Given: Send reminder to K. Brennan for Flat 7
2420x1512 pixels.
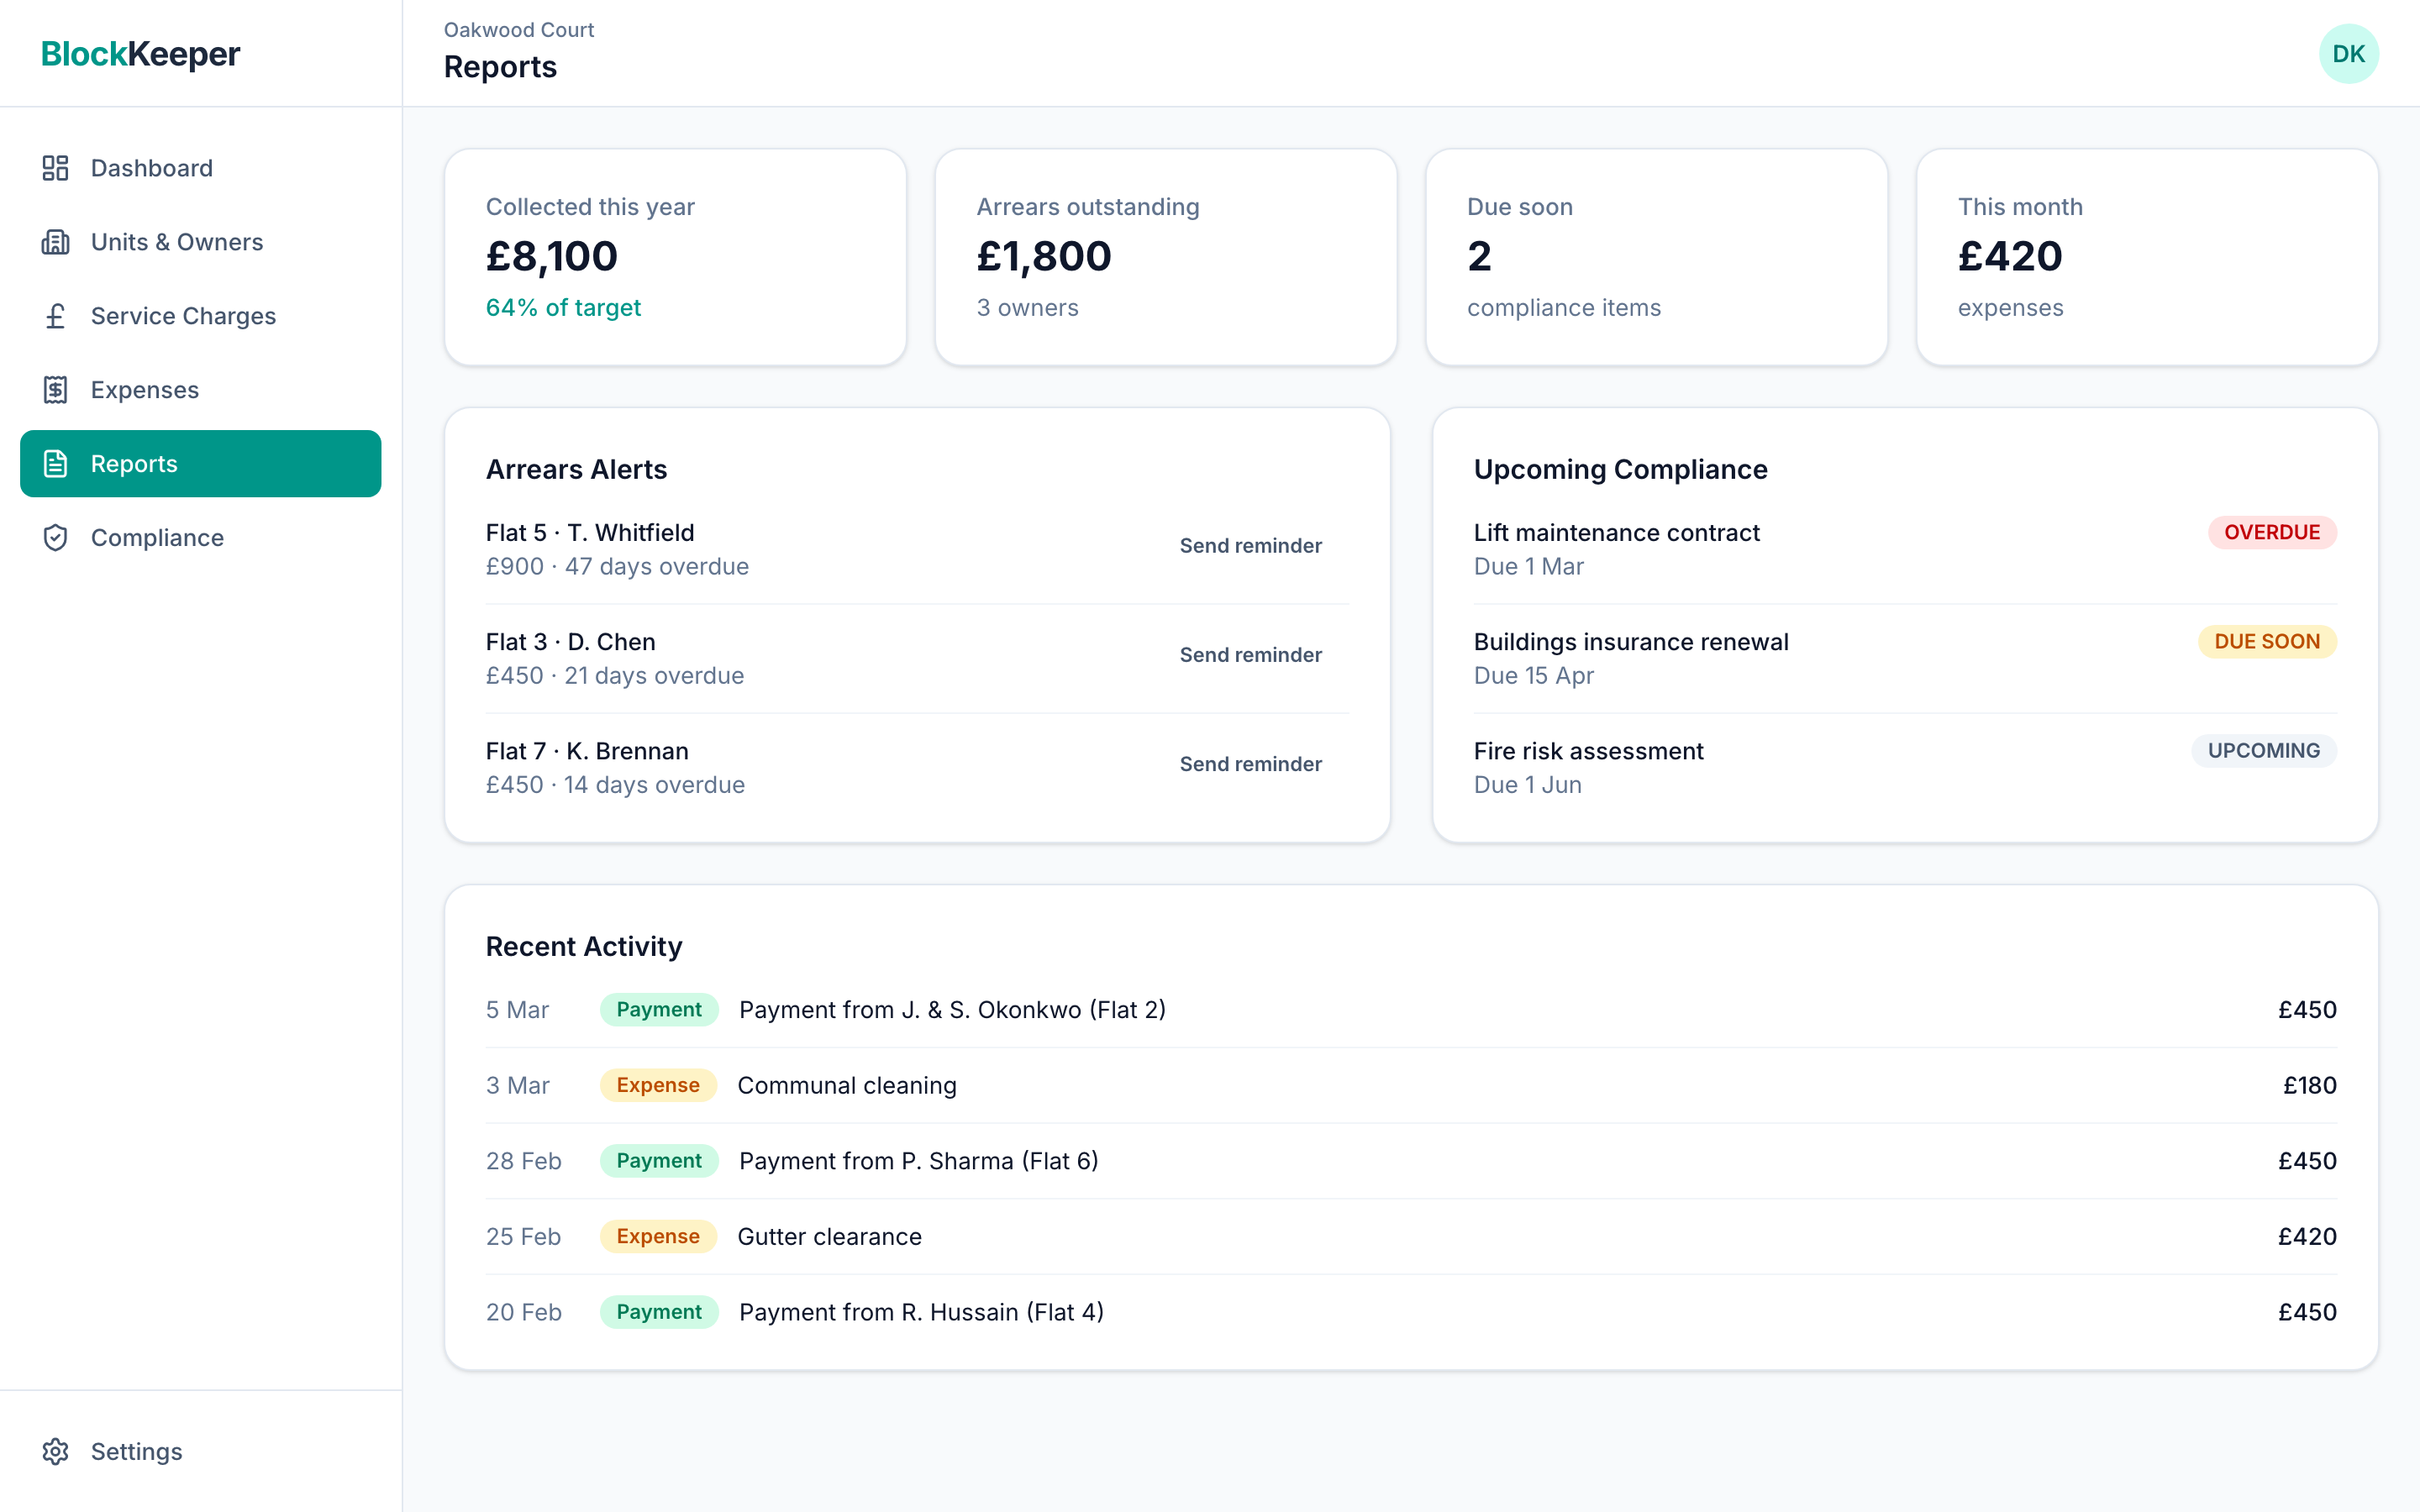Looking at the screenshot, I should 1250,763.
